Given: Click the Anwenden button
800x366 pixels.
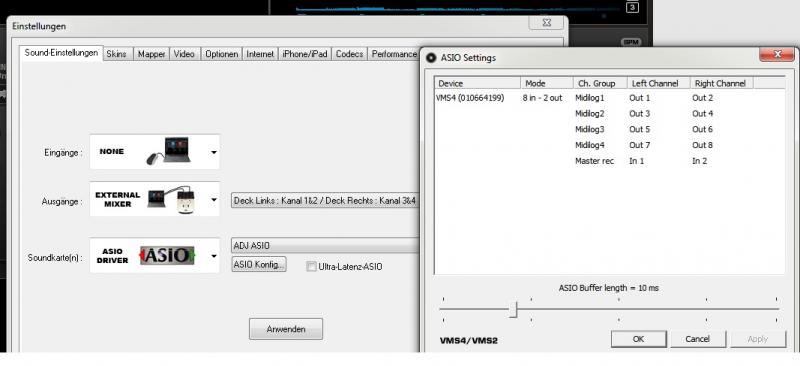Looking at the screenshot, I should coord(286,329).
